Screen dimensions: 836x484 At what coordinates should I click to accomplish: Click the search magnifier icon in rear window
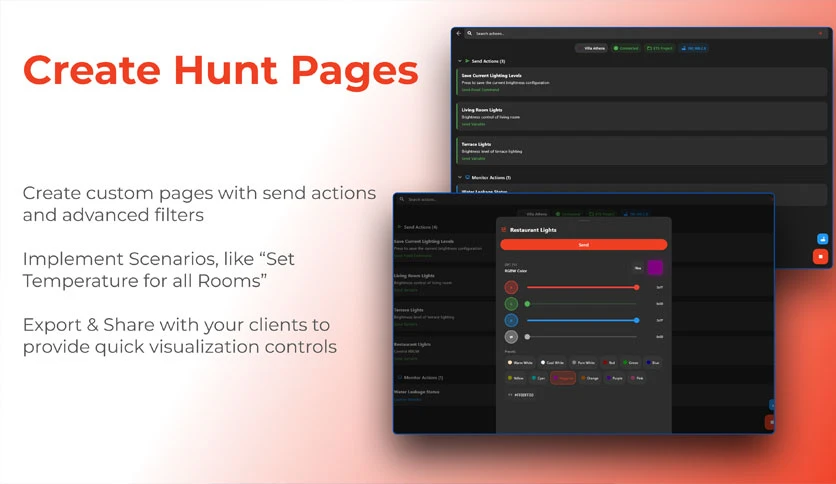tap(470, 33)
